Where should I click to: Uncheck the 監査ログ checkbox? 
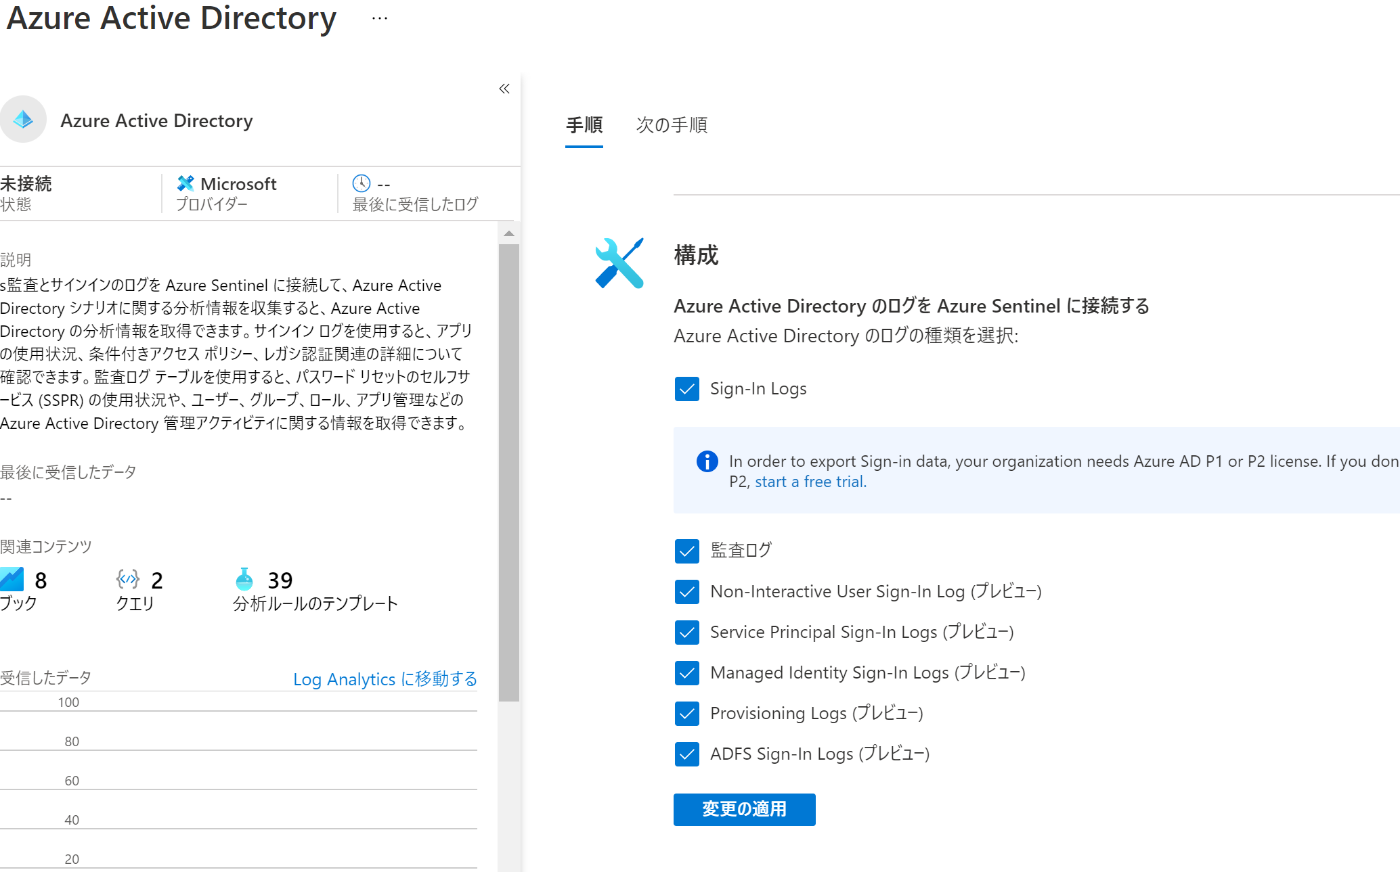pos(687,551)
